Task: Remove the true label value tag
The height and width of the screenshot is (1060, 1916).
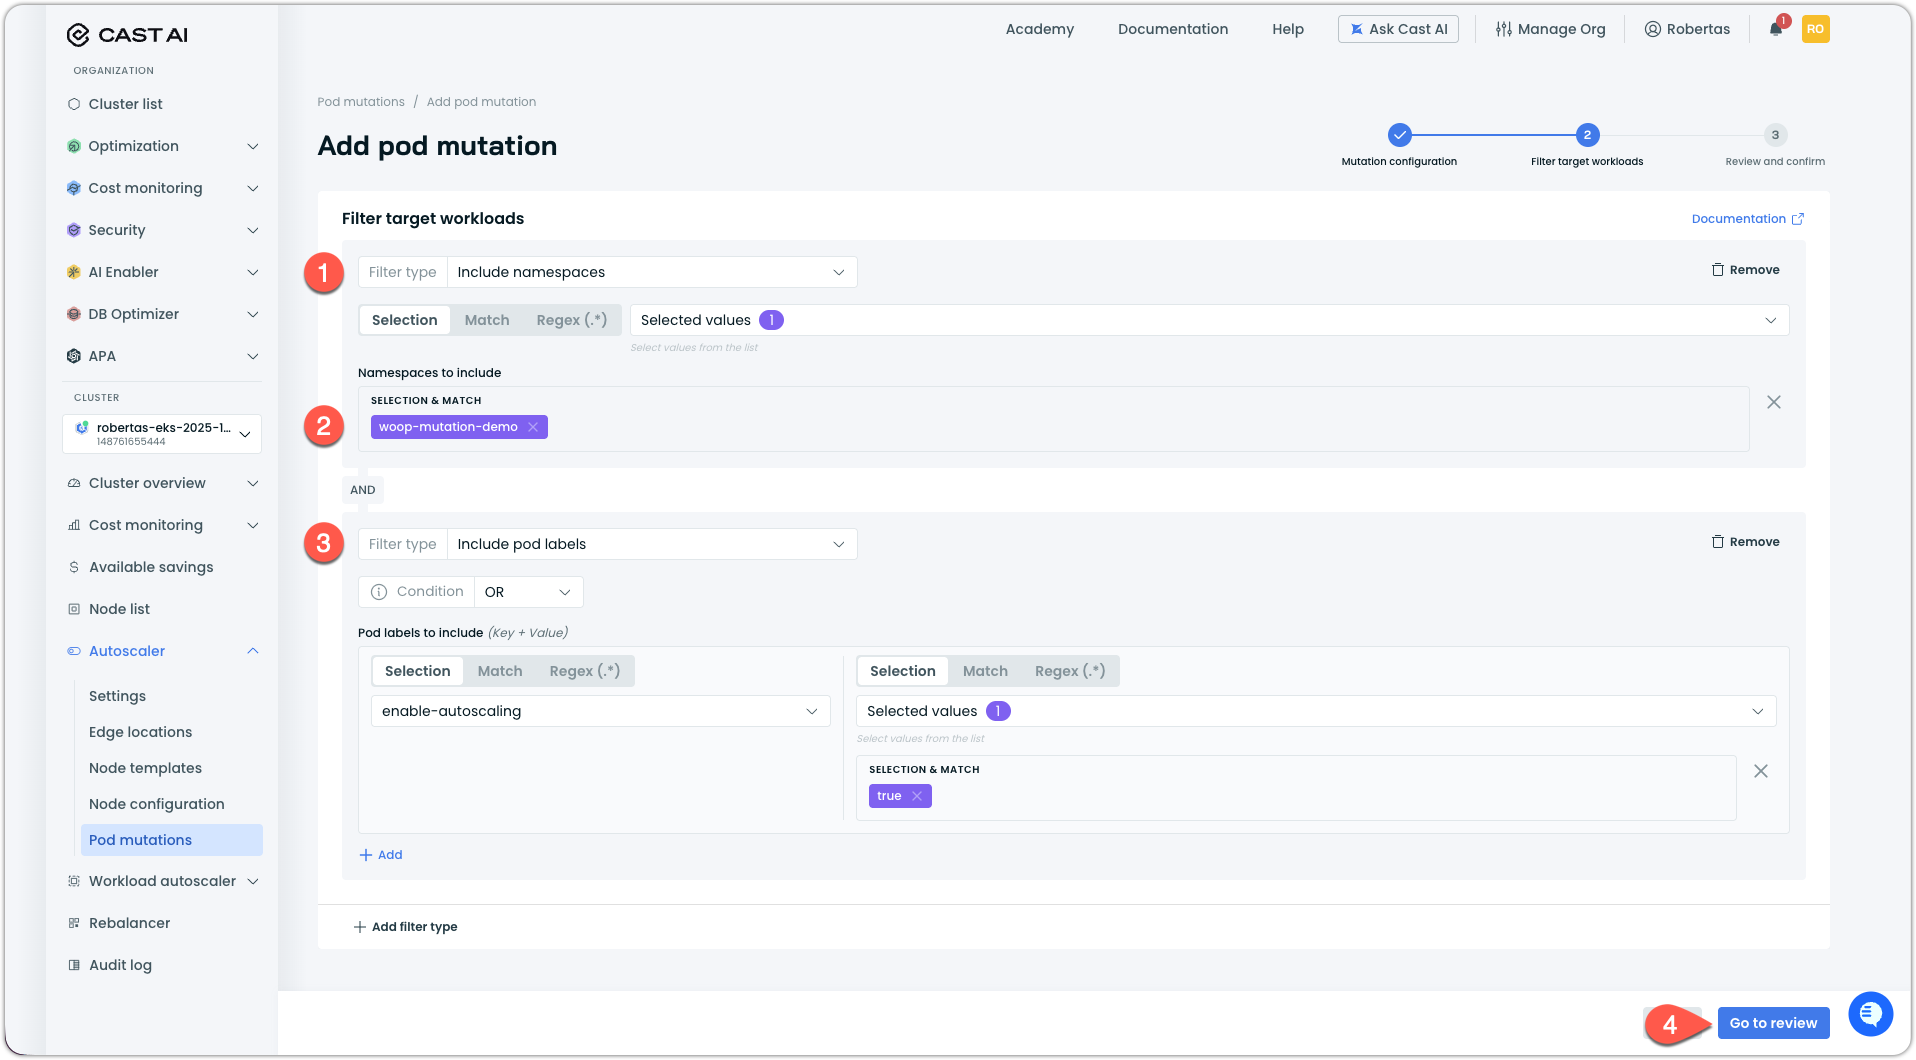Action: pos(917,796)
